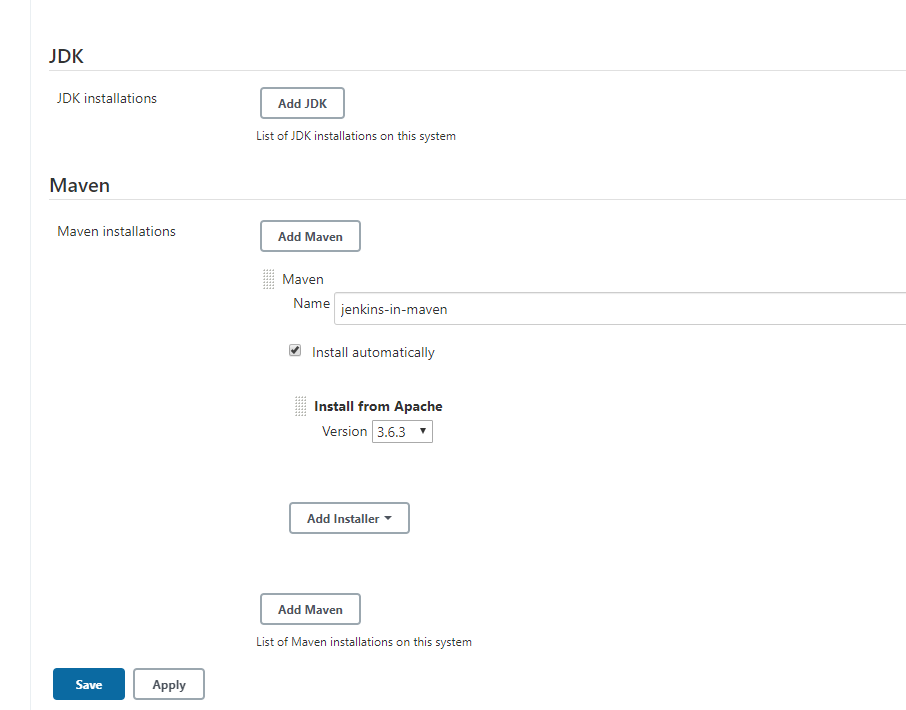Click the Version dropdown arrow

tap(423, 431)
